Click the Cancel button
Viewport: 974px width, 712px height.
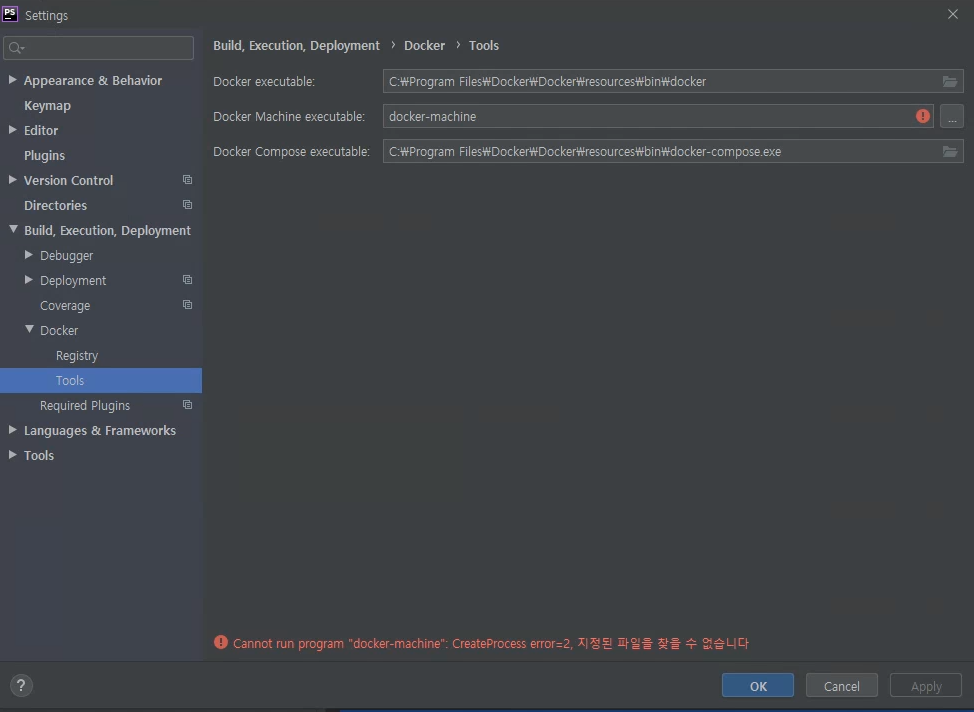tap(841, 686)
